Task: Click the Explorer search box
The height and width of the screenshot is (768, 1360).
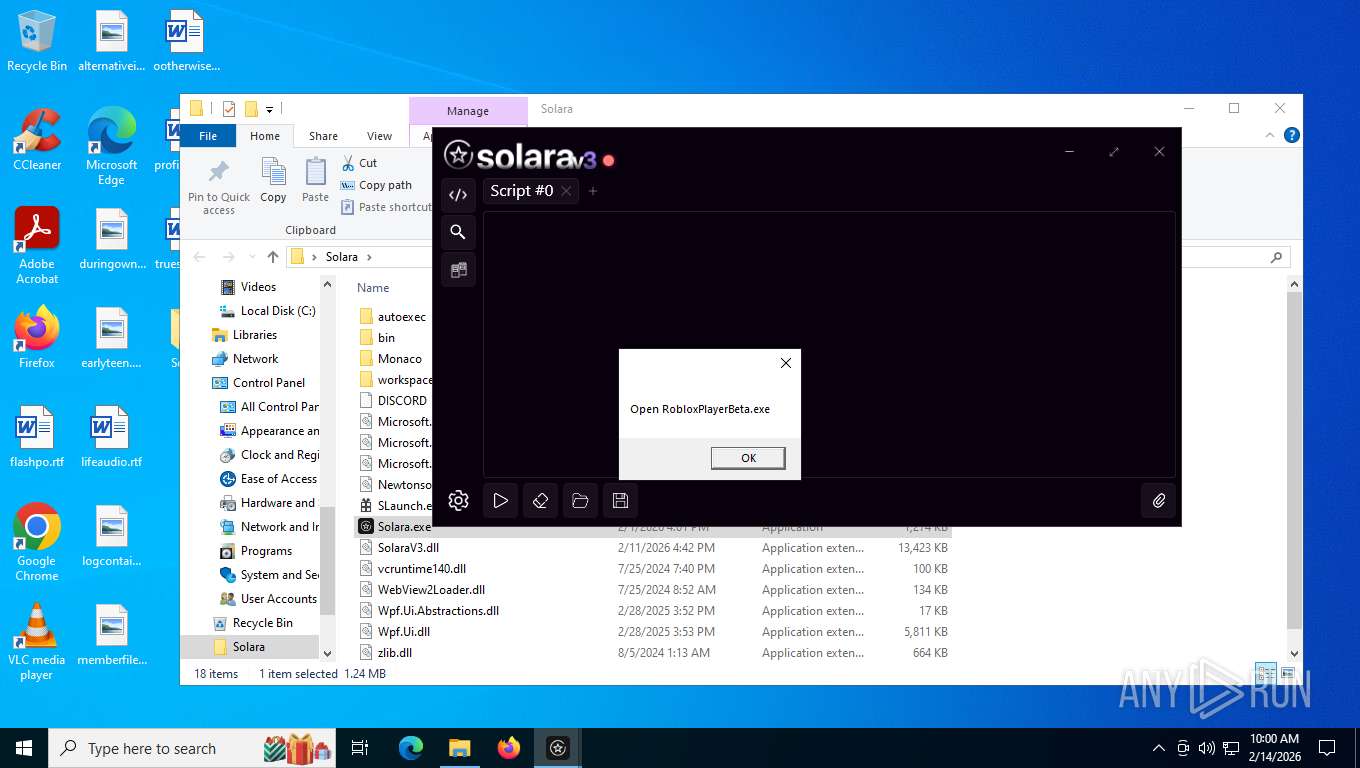Action: pos(1235,257)
